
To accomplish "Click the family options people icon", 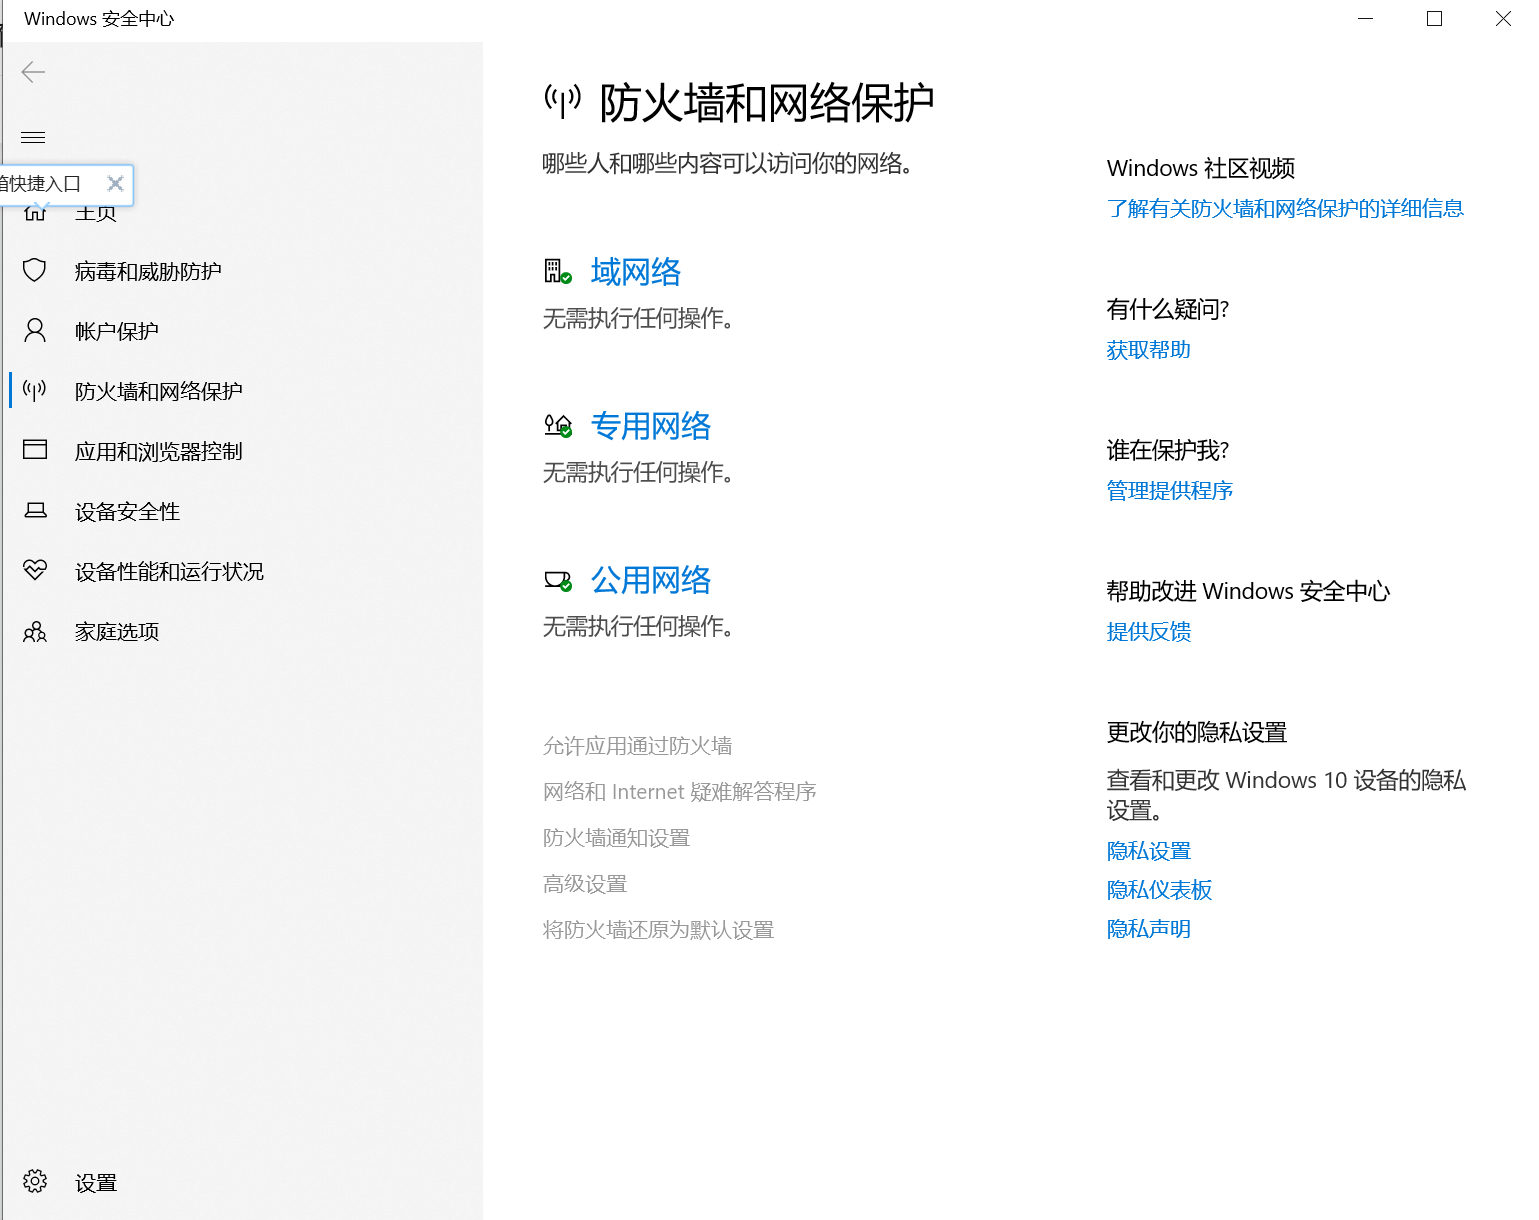I will [35, 631].
